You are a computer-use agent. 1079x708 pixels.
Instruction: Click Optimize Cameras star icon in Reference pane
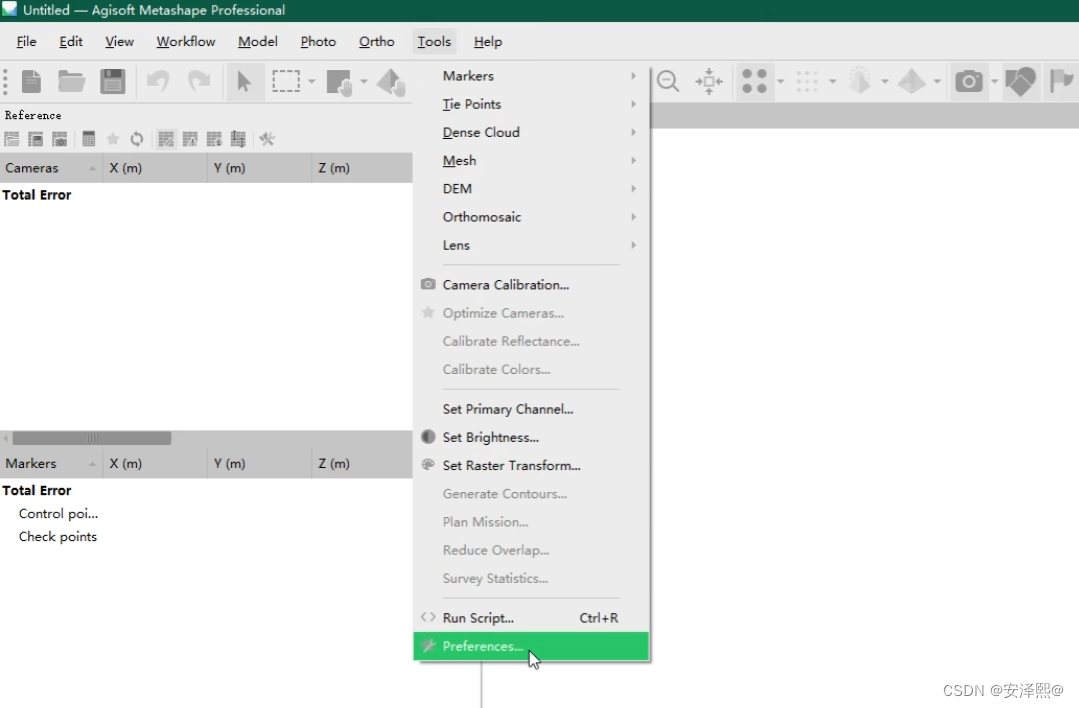point(112,139)
